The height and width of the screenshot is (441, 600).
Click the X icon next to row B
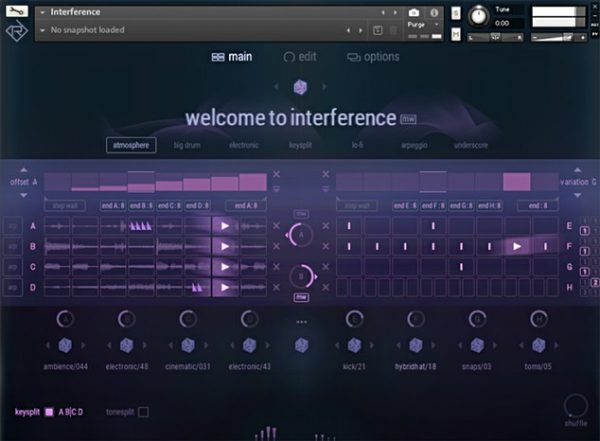click(277, 246)
